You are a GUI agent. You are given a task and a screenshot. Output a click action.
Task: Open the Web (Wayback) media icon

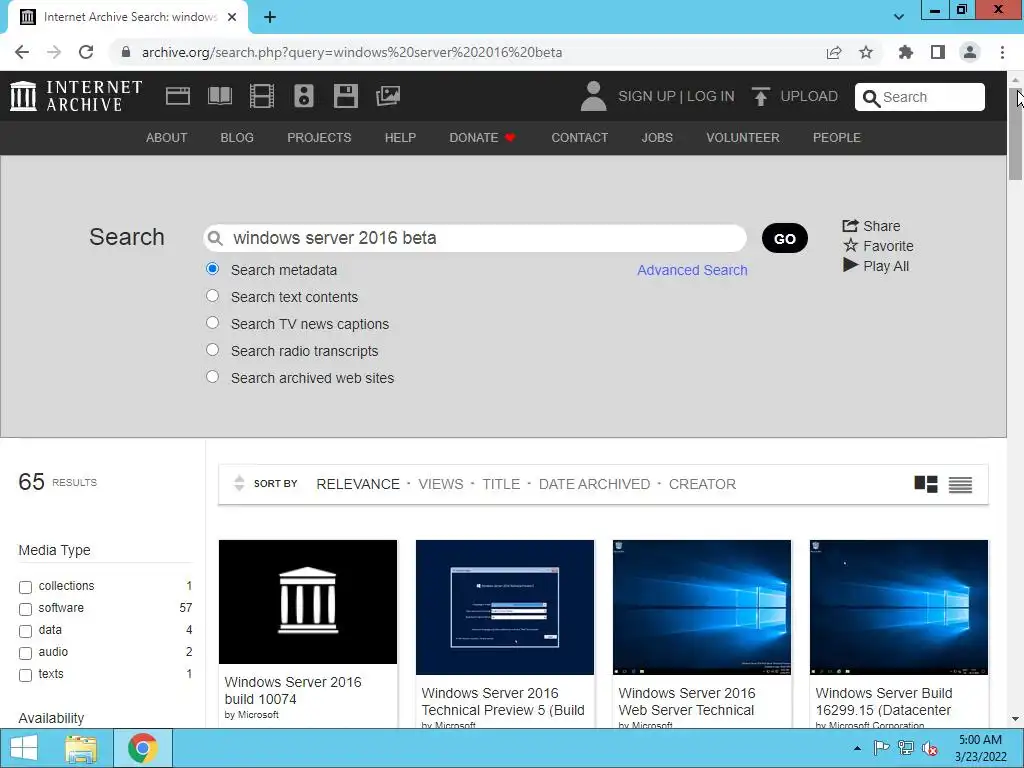pyautogui.click(x=178, y=96)
